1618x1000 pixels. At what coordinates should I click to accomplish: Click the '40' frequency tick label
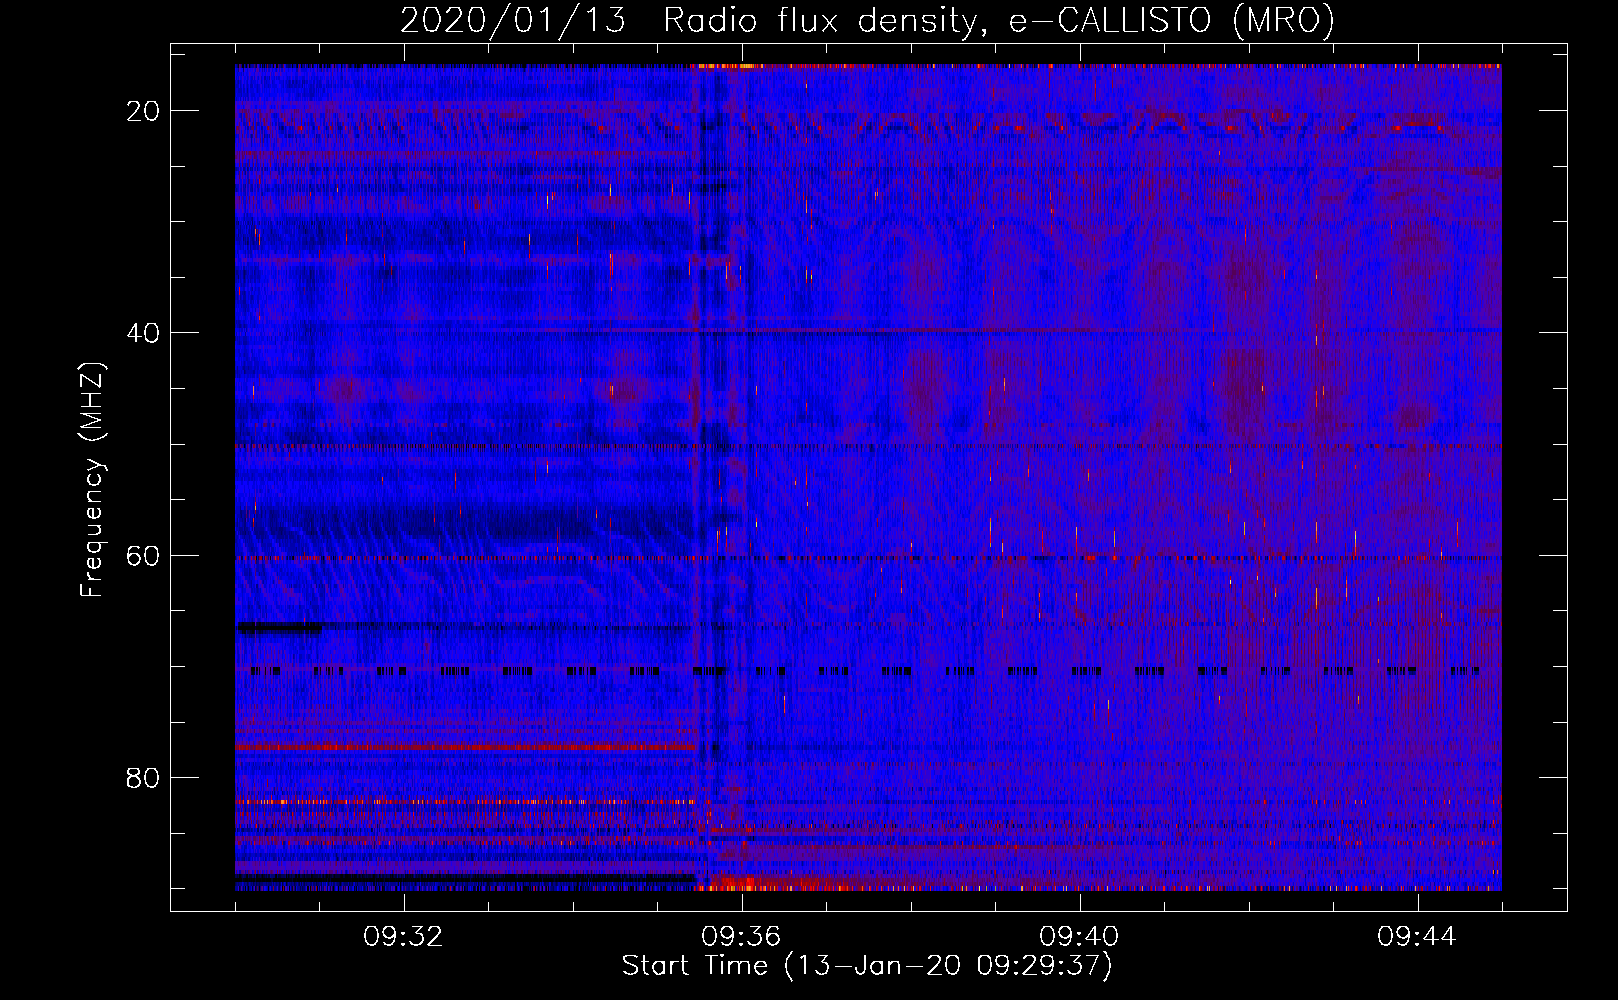tap(144, 333)
